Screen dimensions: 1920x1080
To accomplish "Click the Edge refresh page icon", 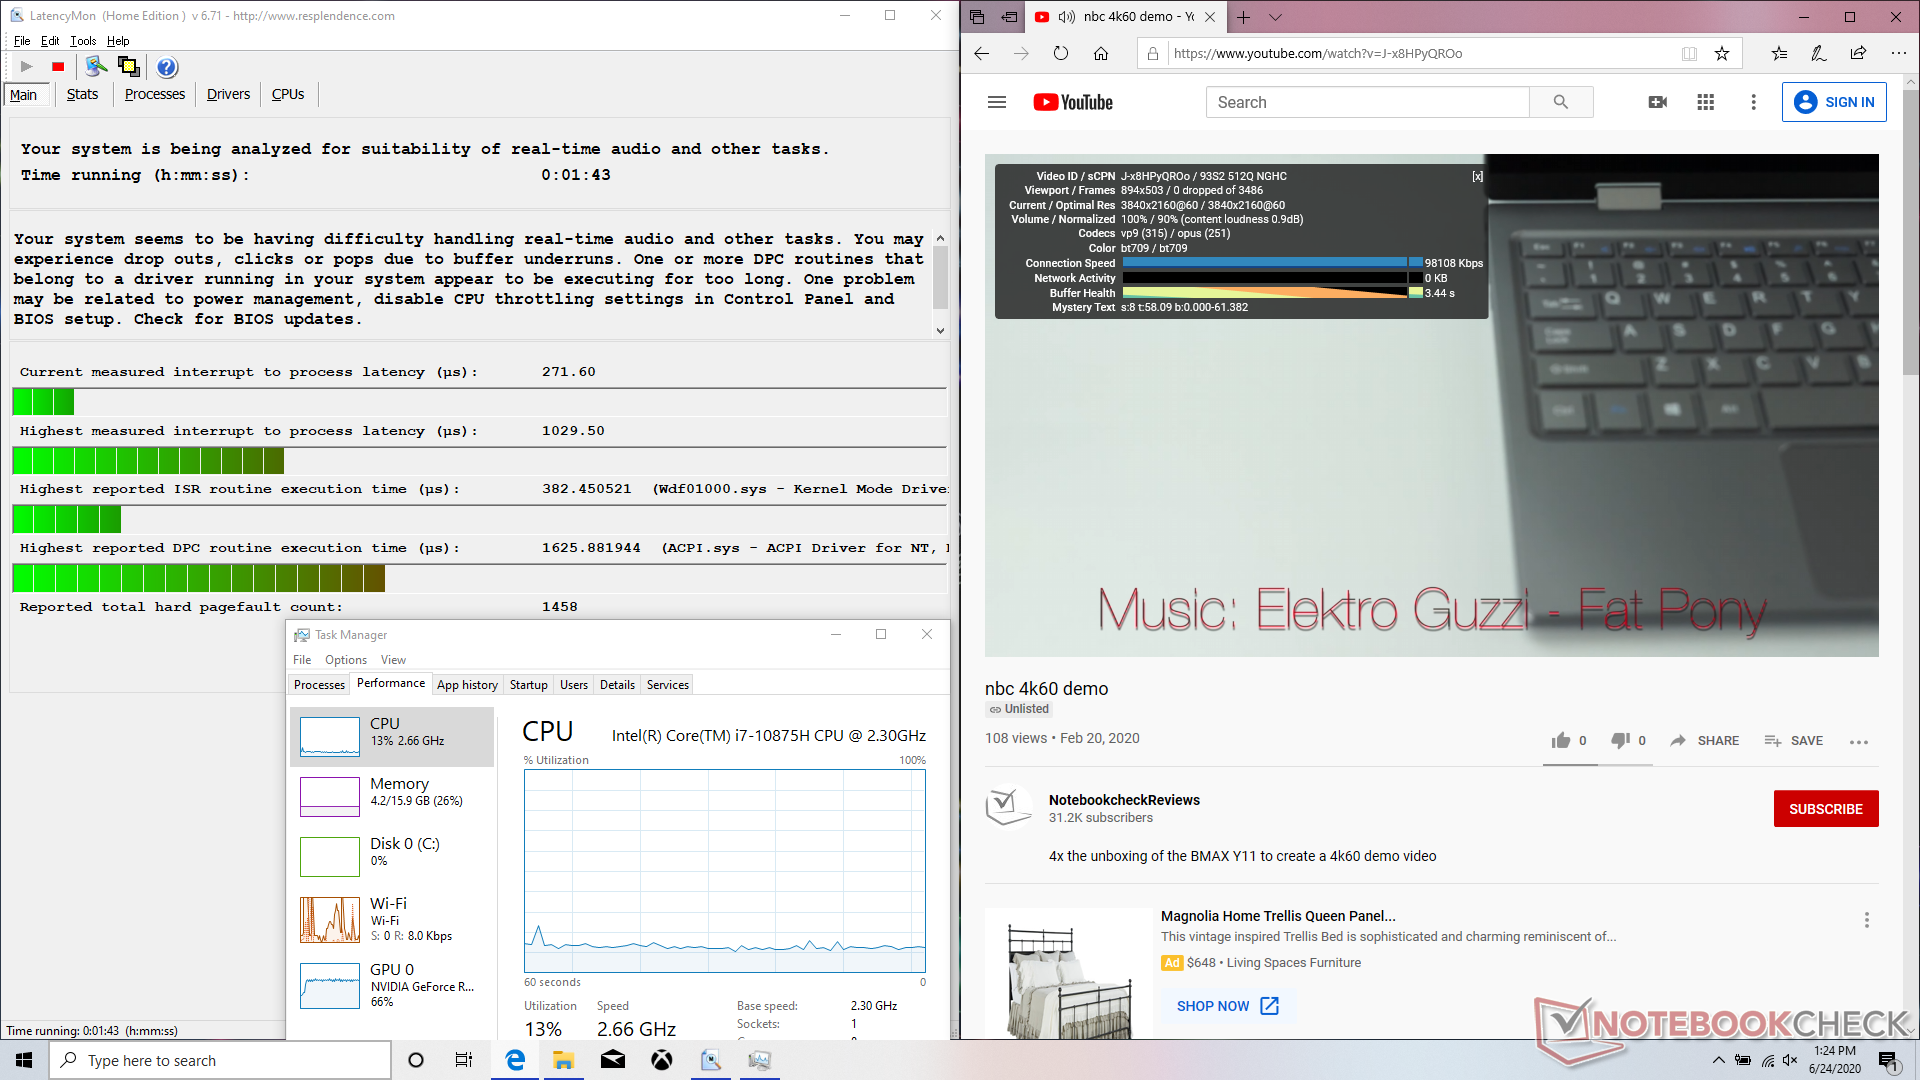I will click(x=1061, y=54).
